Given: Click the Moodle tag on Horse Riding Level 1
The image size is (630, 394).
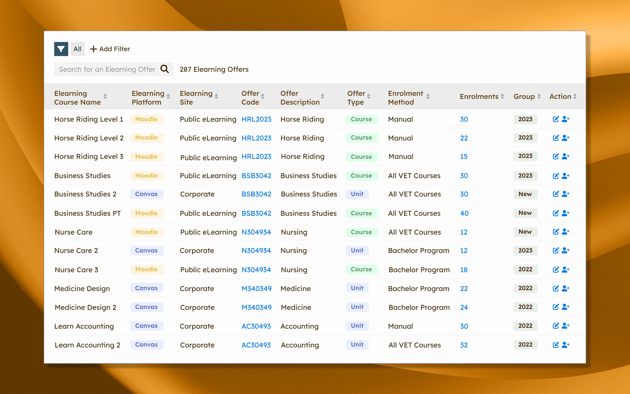Looking at the screenshot, I should [146, 119].
